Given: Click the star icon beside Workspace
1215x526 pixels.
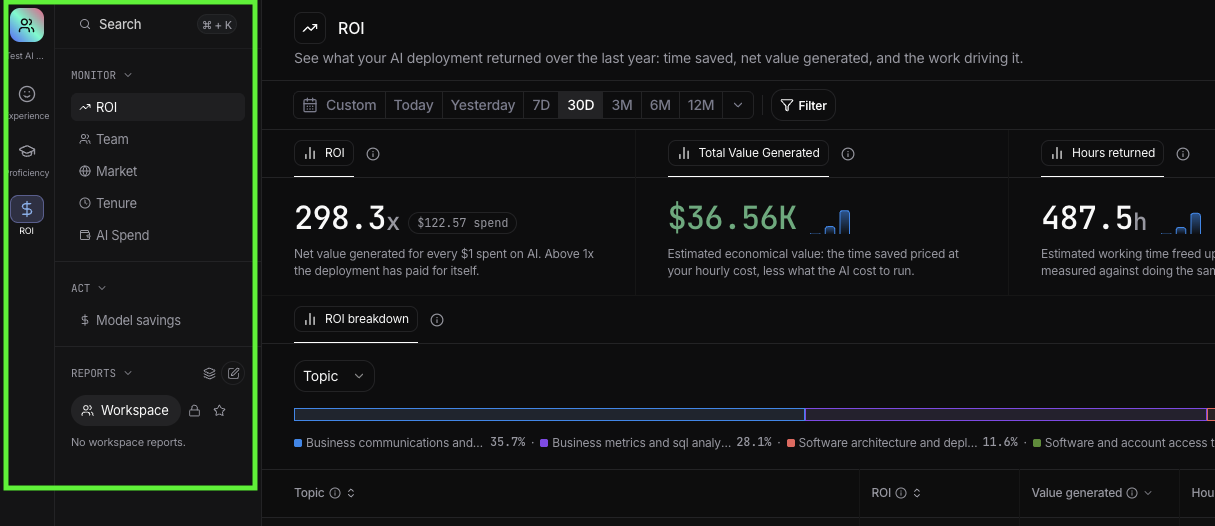Looking at the screenshot, I should click(219, 410).
